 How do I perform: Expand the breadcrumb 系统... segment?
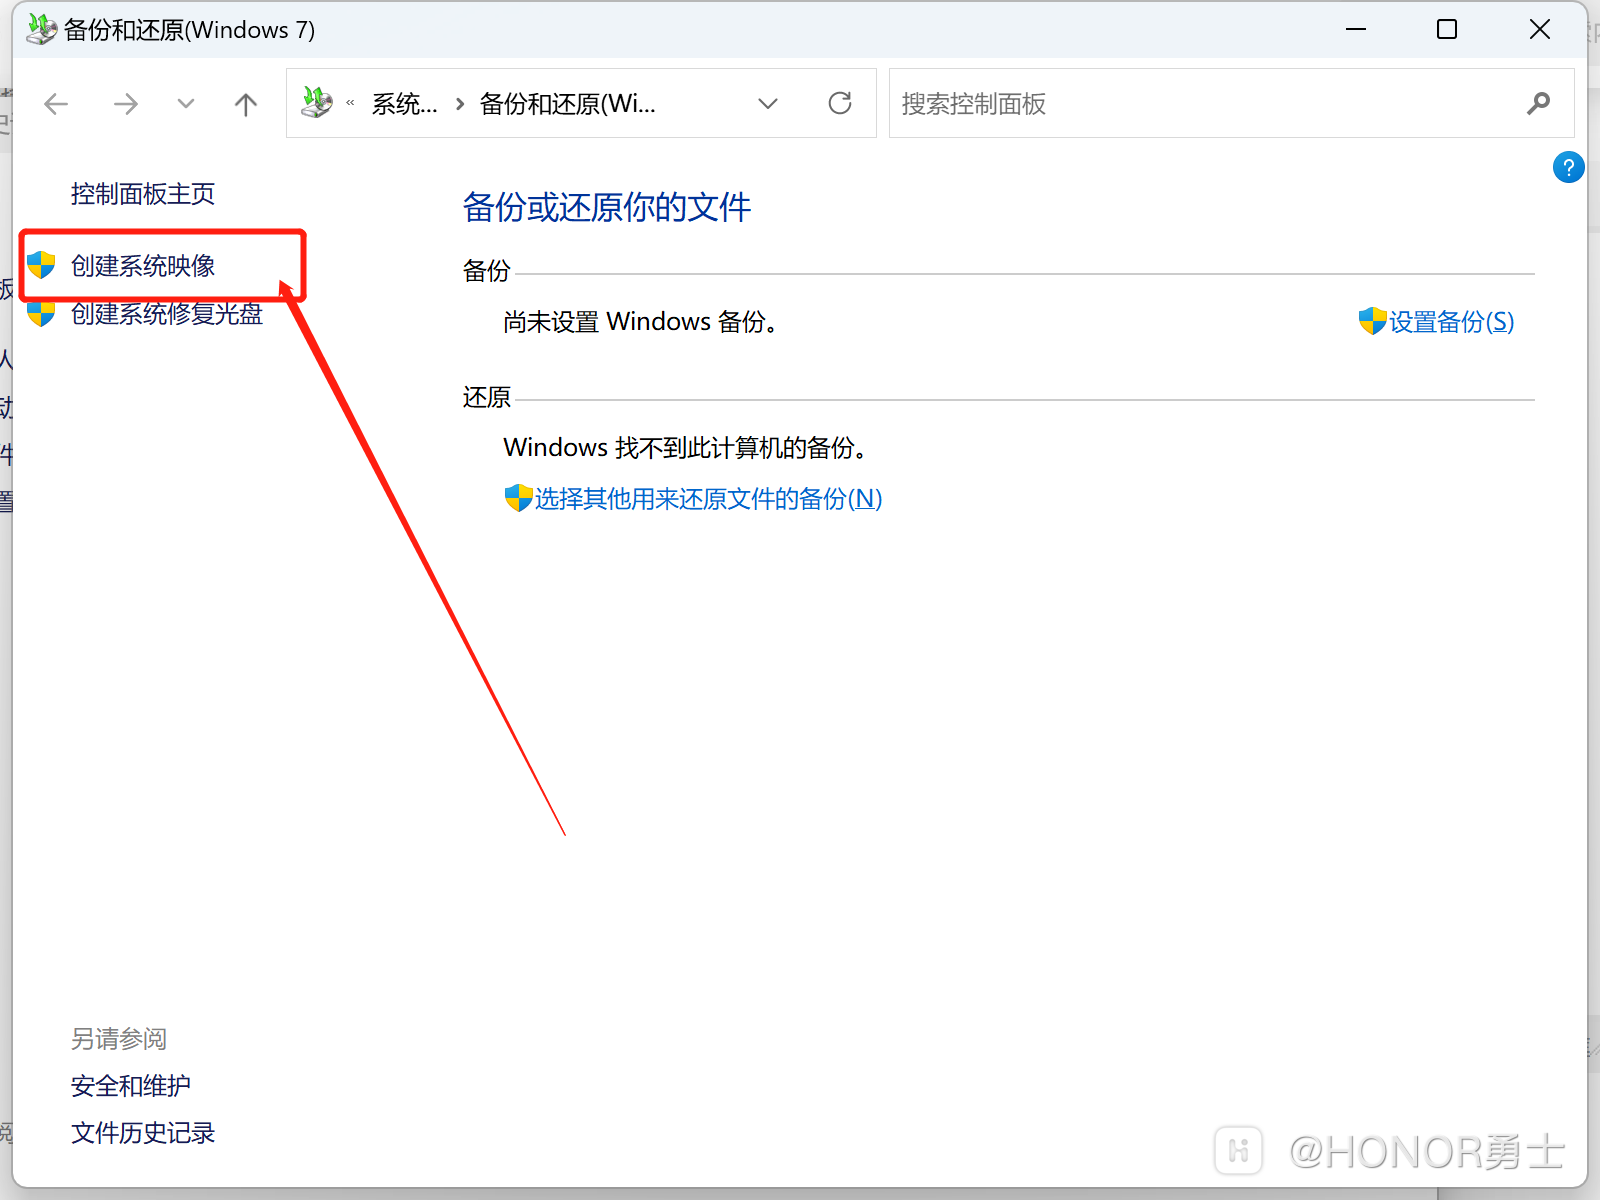[x=404, y=103]
